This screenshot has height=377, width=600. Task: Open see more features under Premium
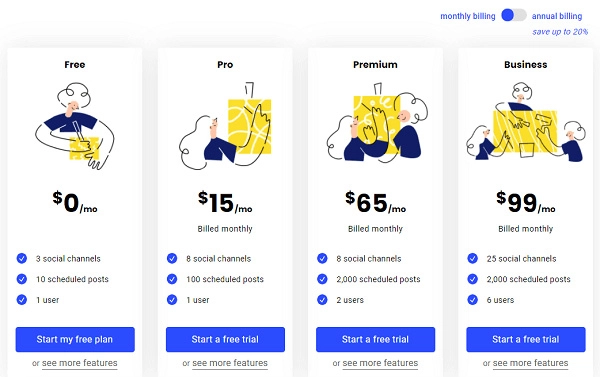click(x=380, y=363)
